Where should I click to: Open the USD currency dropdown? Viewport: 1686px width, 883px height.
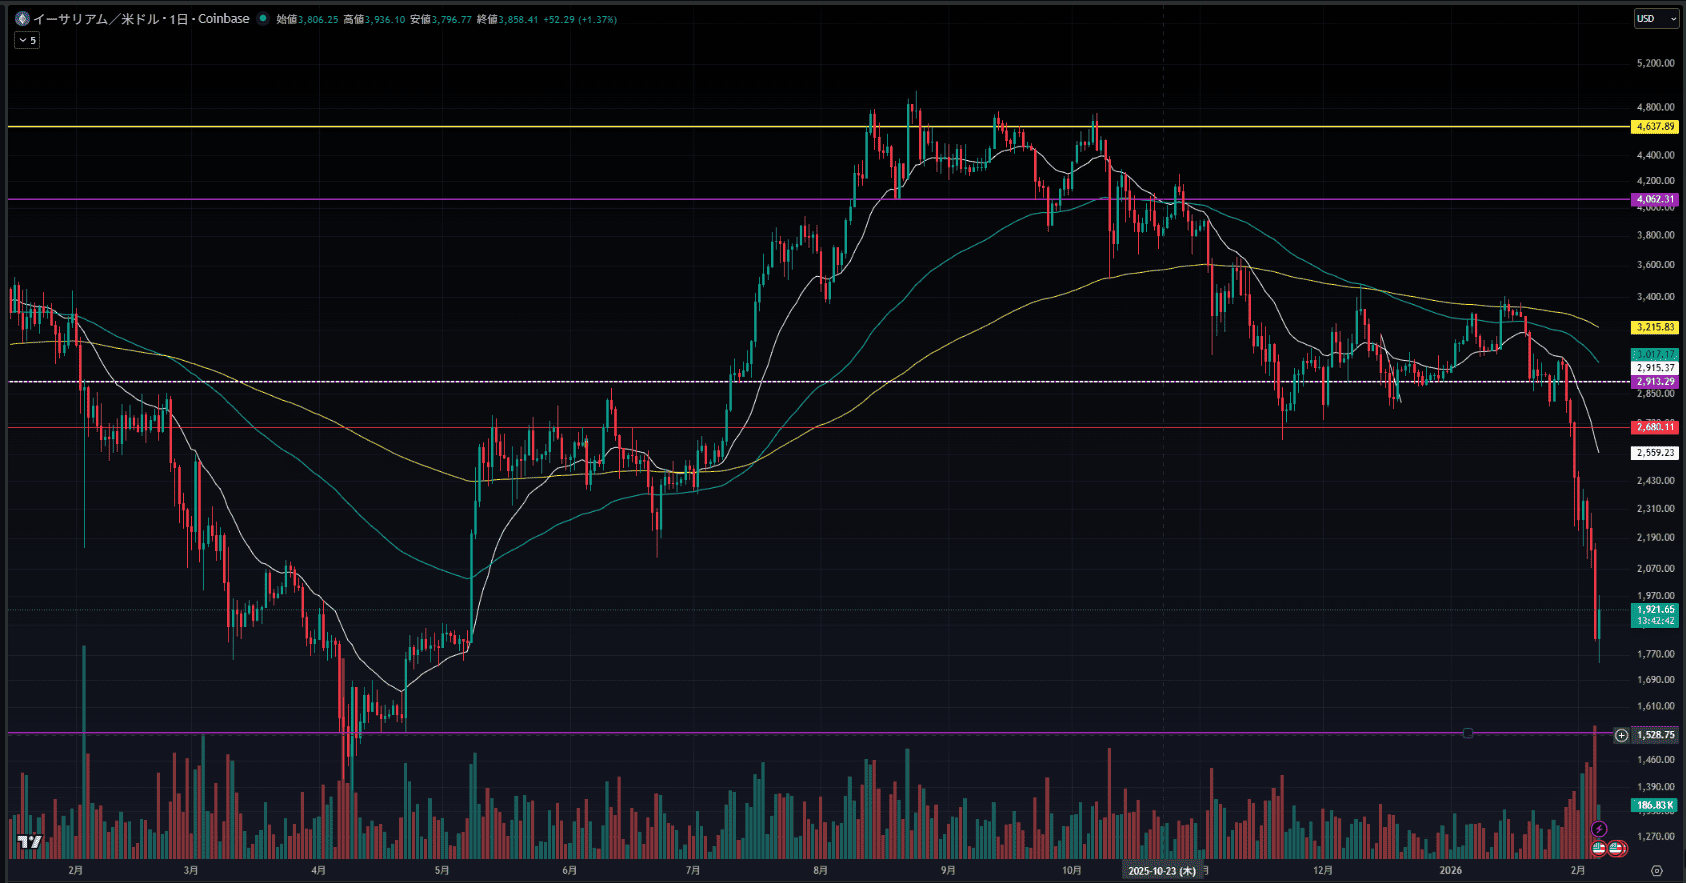(x=1656, y=19)
